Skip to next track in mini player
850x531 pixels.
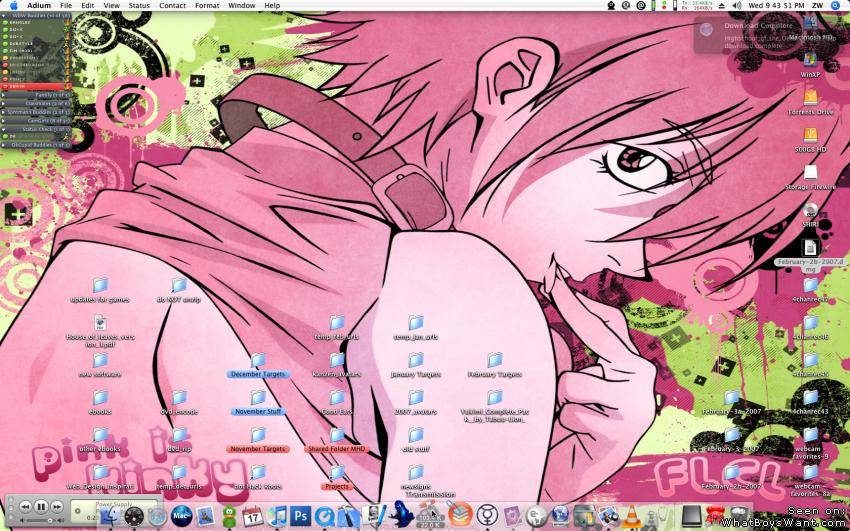57,506
